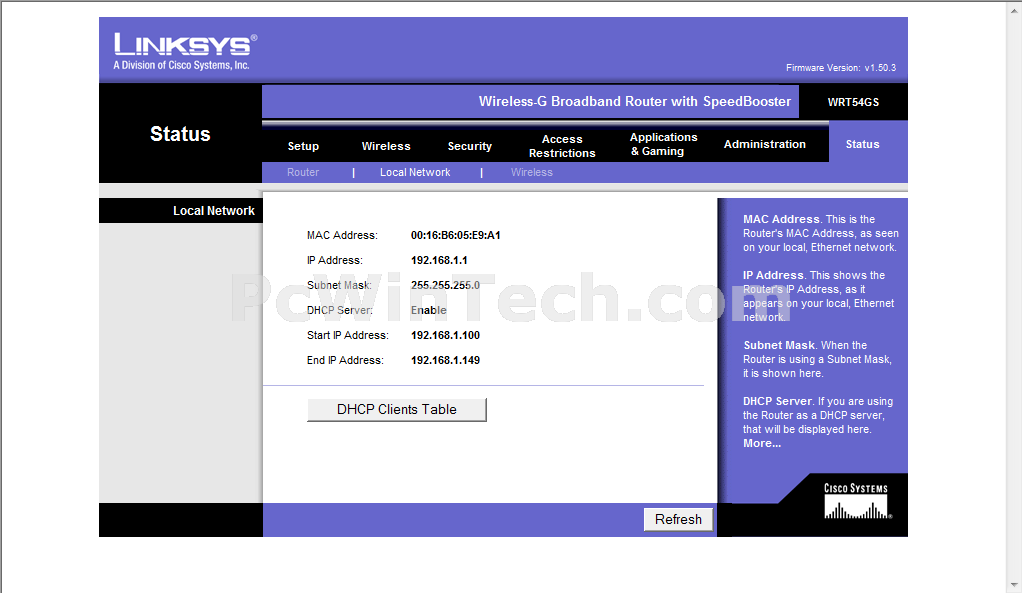Click Wireless-G Broadband Router with SpeedBooster title
1022x593 pixels.
pos(635,102)
